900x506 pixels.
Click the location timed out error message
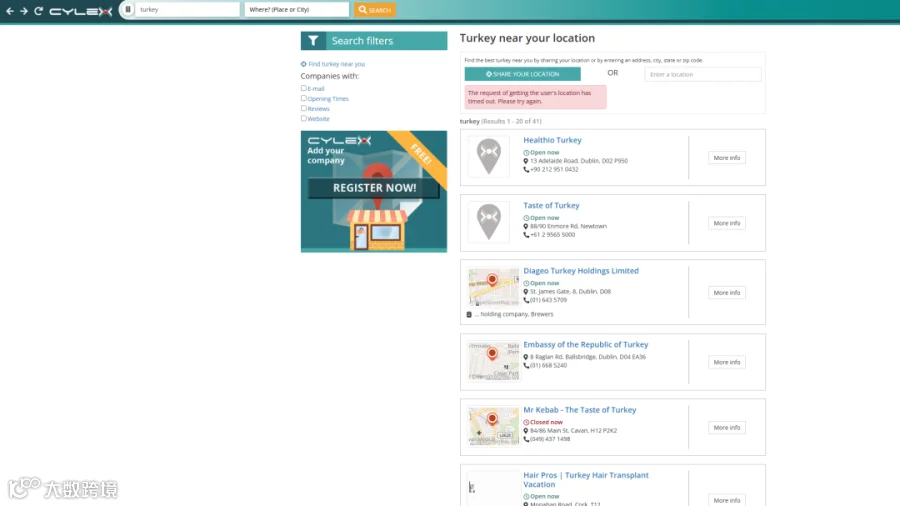click(x=535, y=97)
